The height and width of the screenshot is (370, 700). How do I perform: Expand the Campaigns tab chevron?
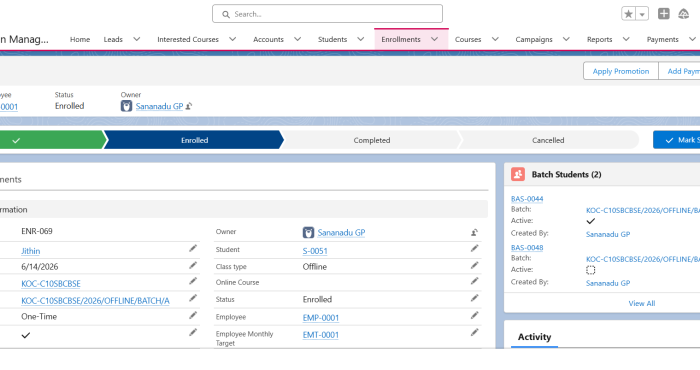pos(566,39)
